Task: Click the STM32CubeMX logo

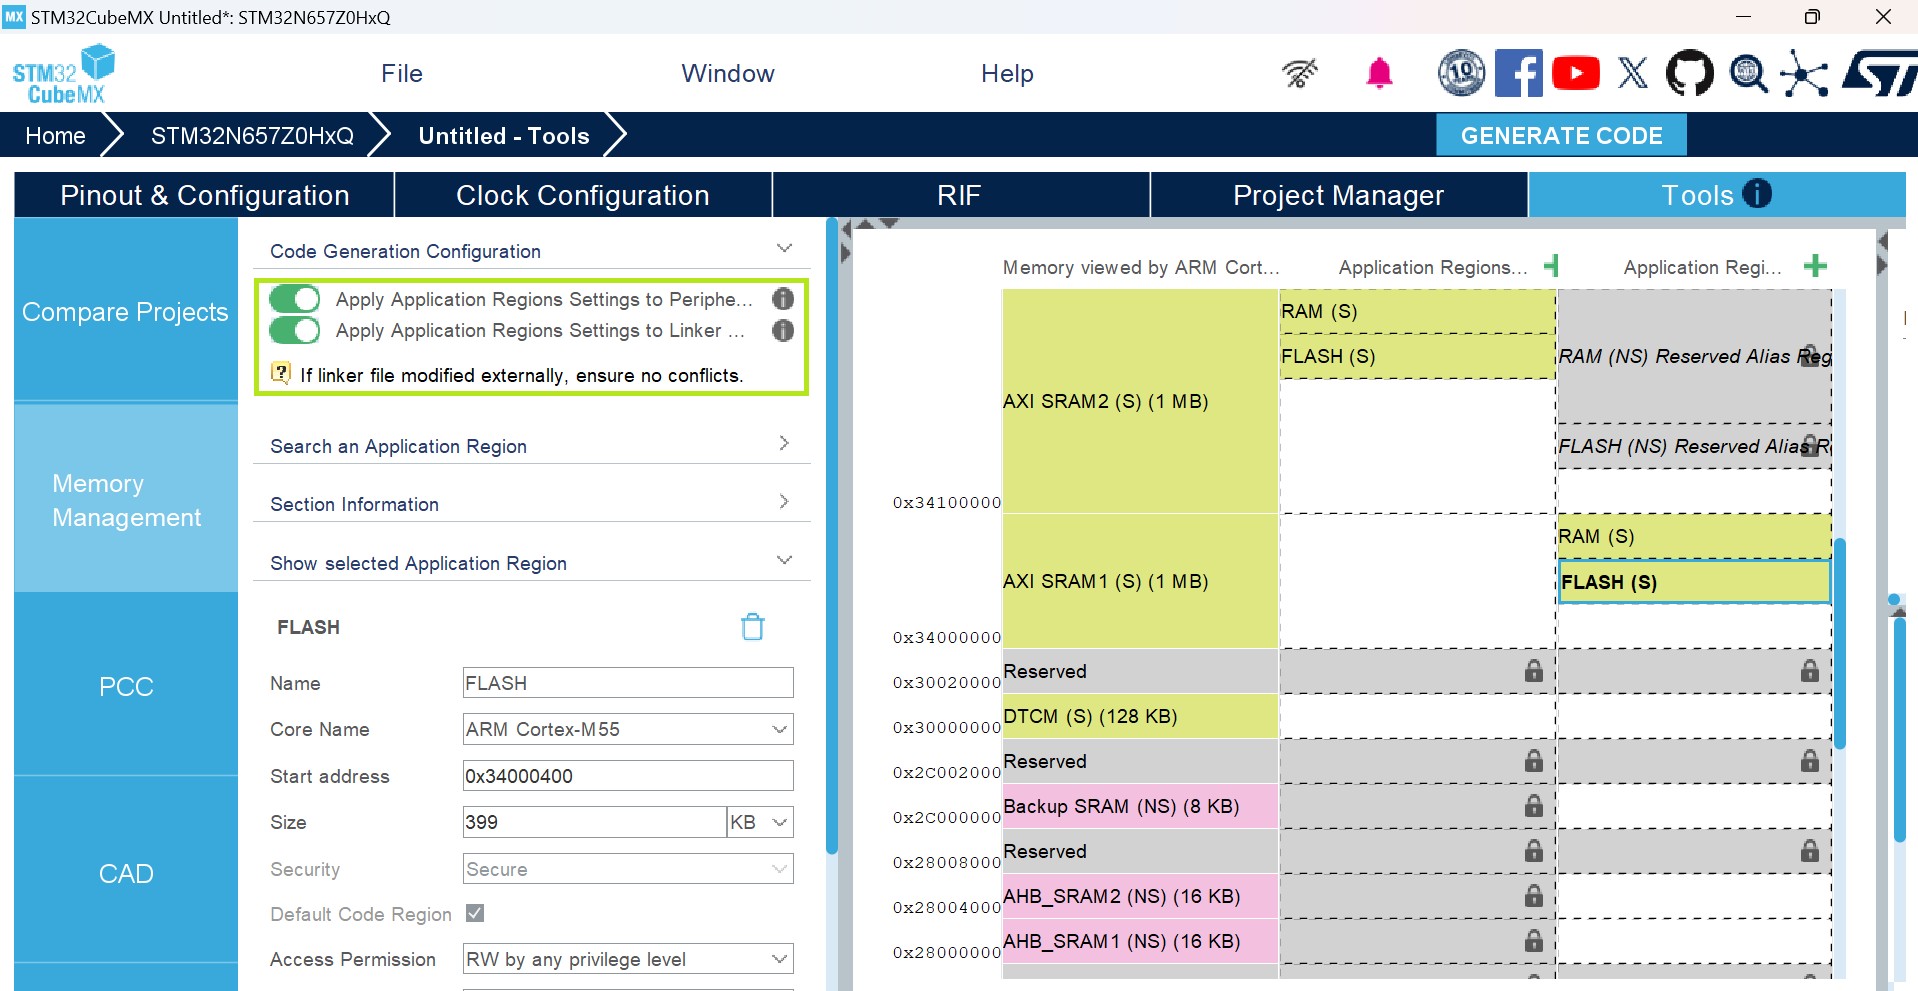Action: pos(63,74)
